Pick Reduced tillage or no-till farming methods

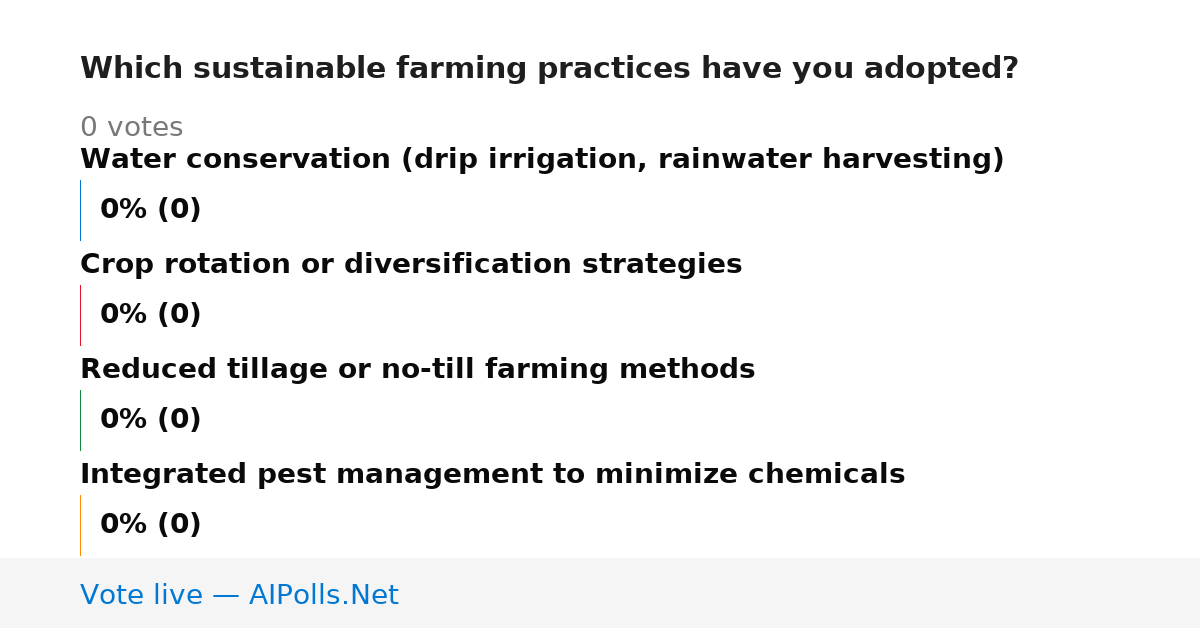417,370
